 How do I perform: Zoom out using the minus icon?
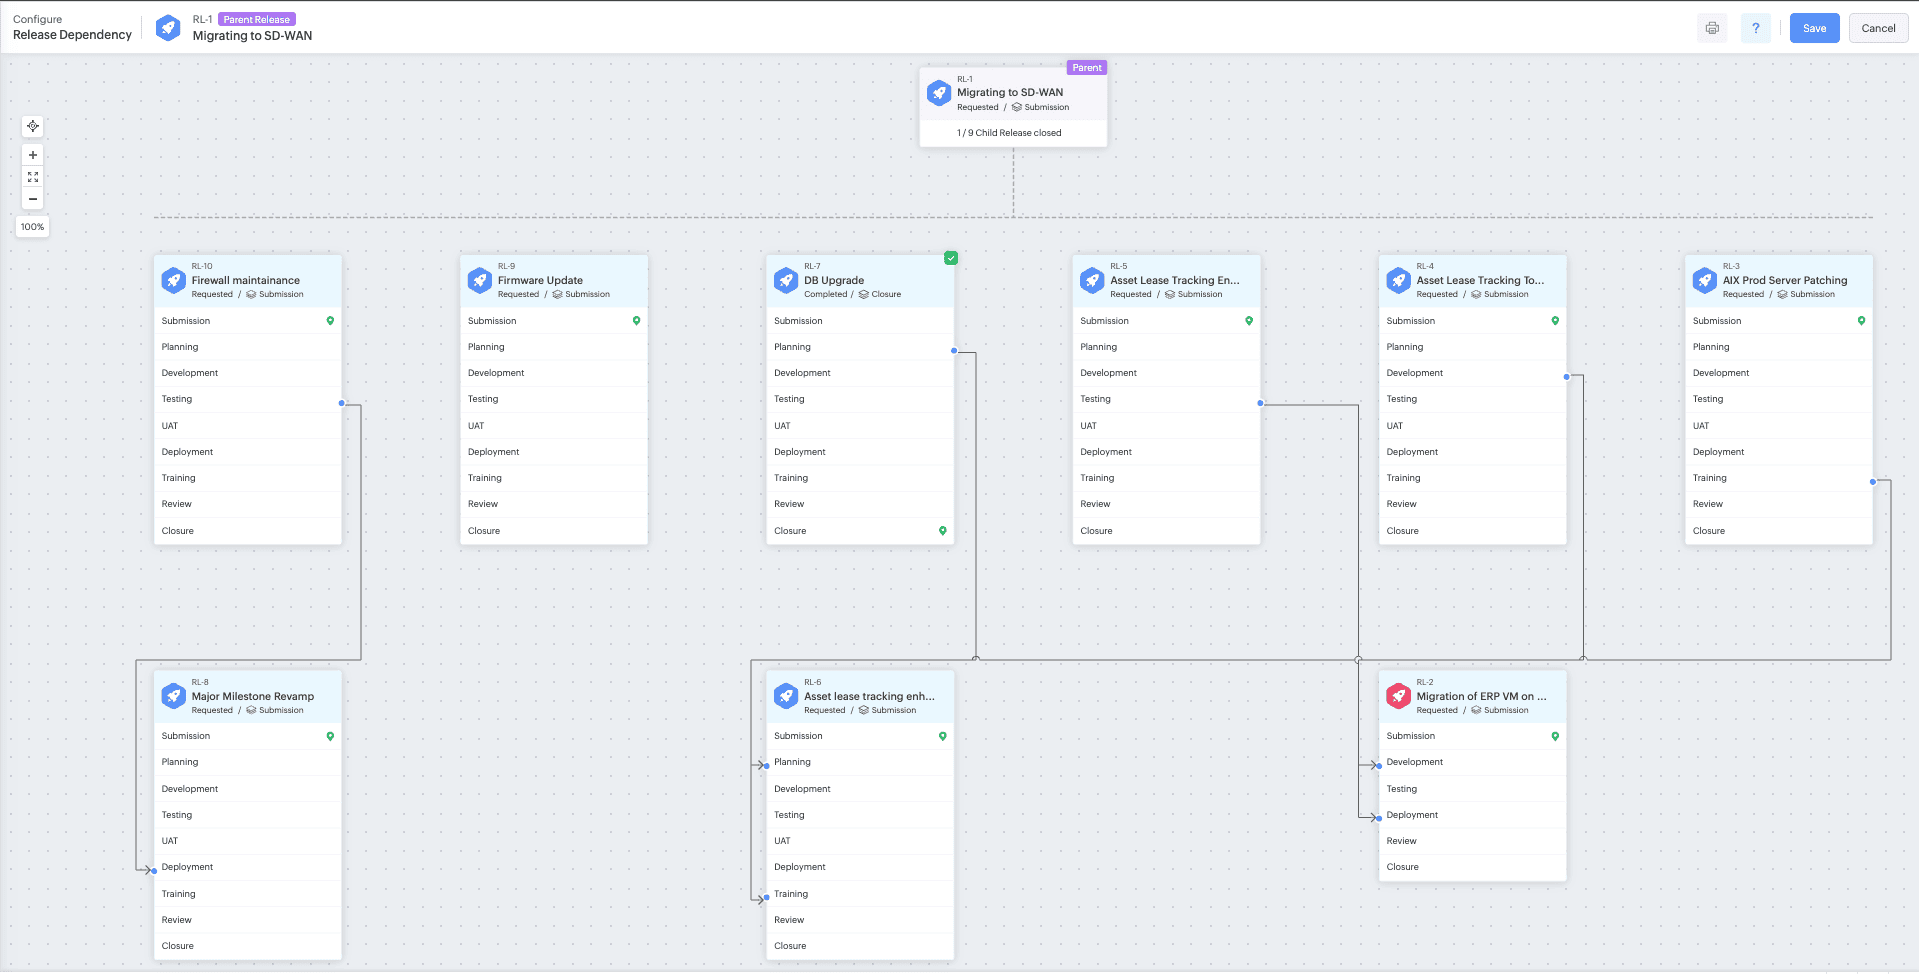[32, 198]
